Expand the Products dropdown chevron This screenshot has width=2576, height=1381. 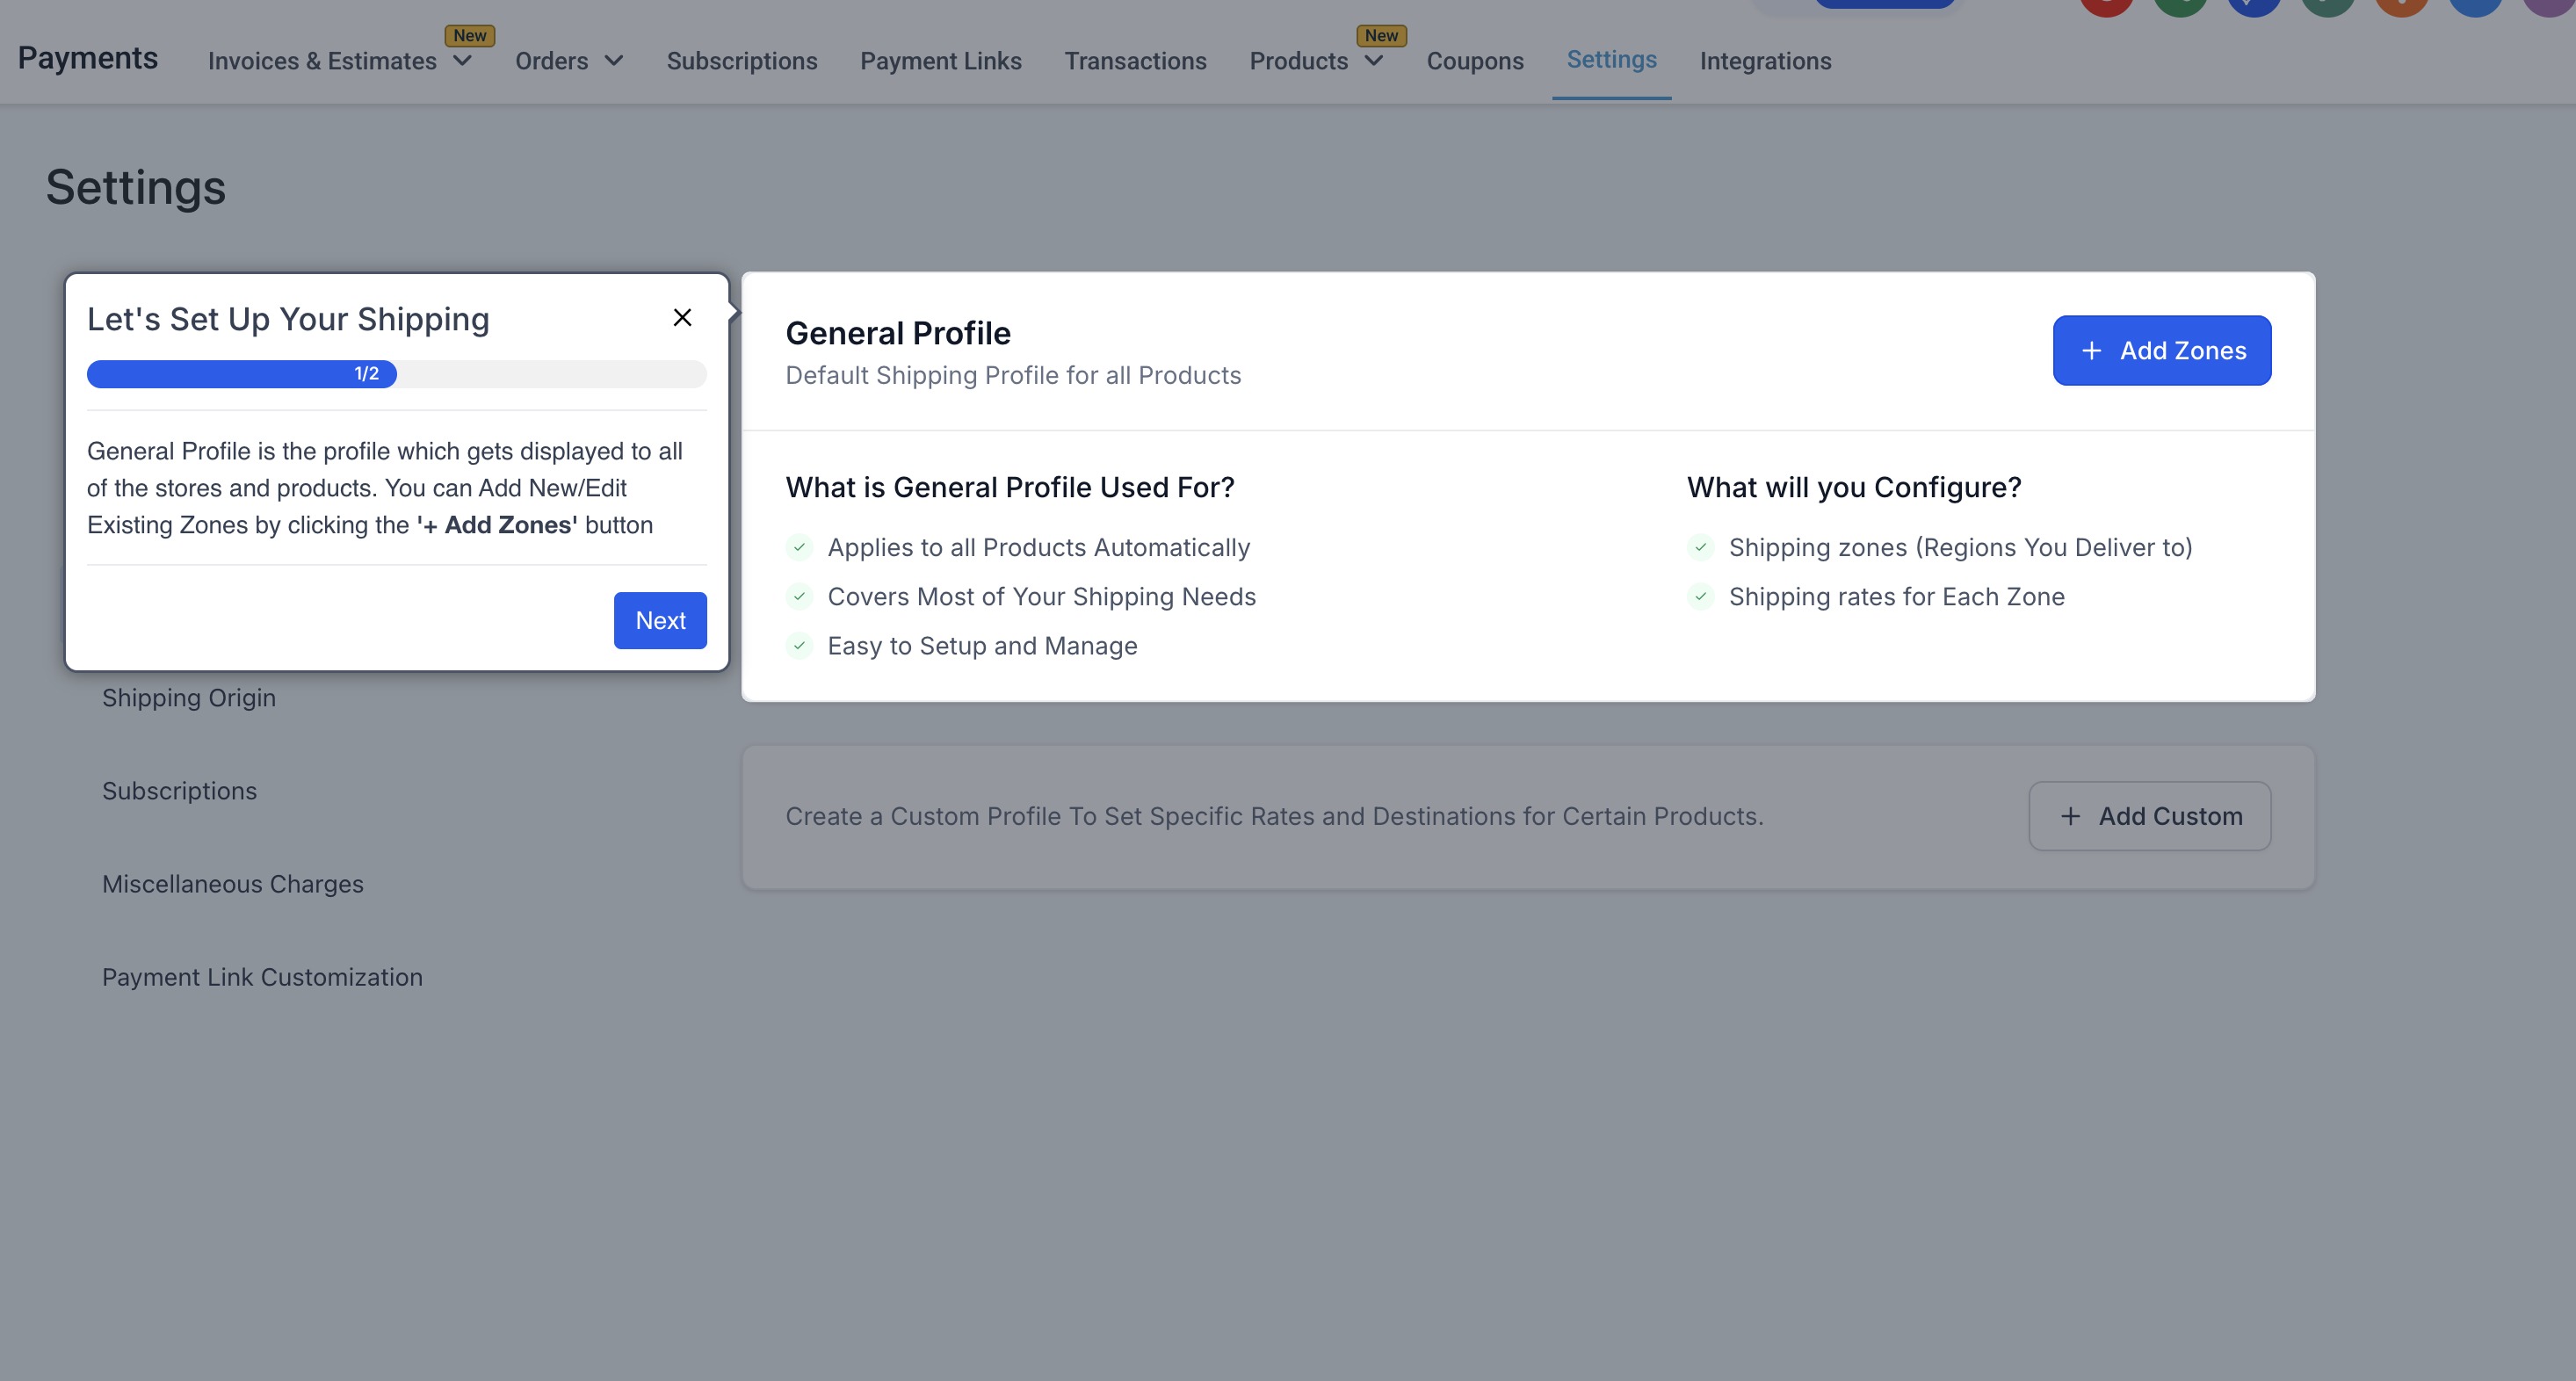pyautogui.click(x=1374, y=61)
